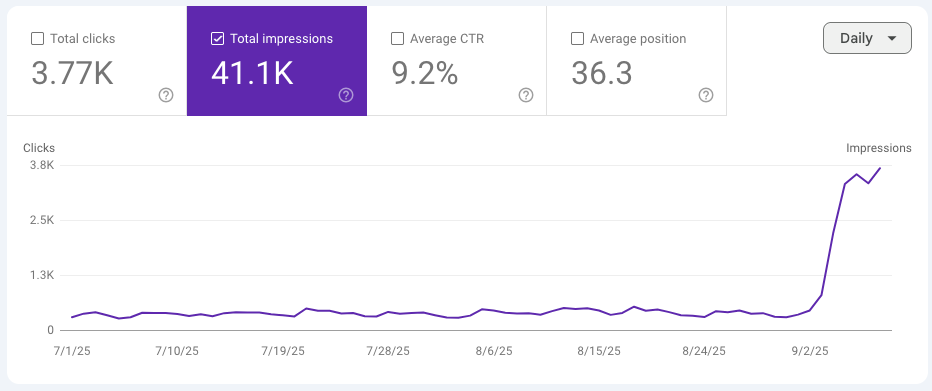Click the 7/1/25 date label on axis
This screenshot has width=932, height=391.
(x=72, y=351)
